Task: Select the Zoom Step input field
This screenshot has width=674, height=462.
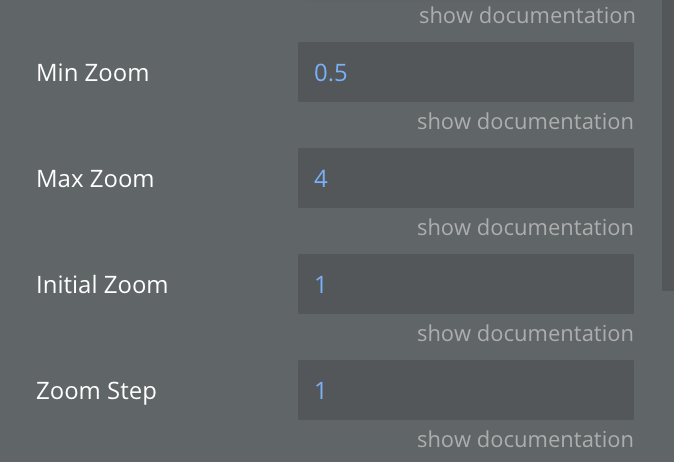Action: pyautogui.click(x=465, y=390)
